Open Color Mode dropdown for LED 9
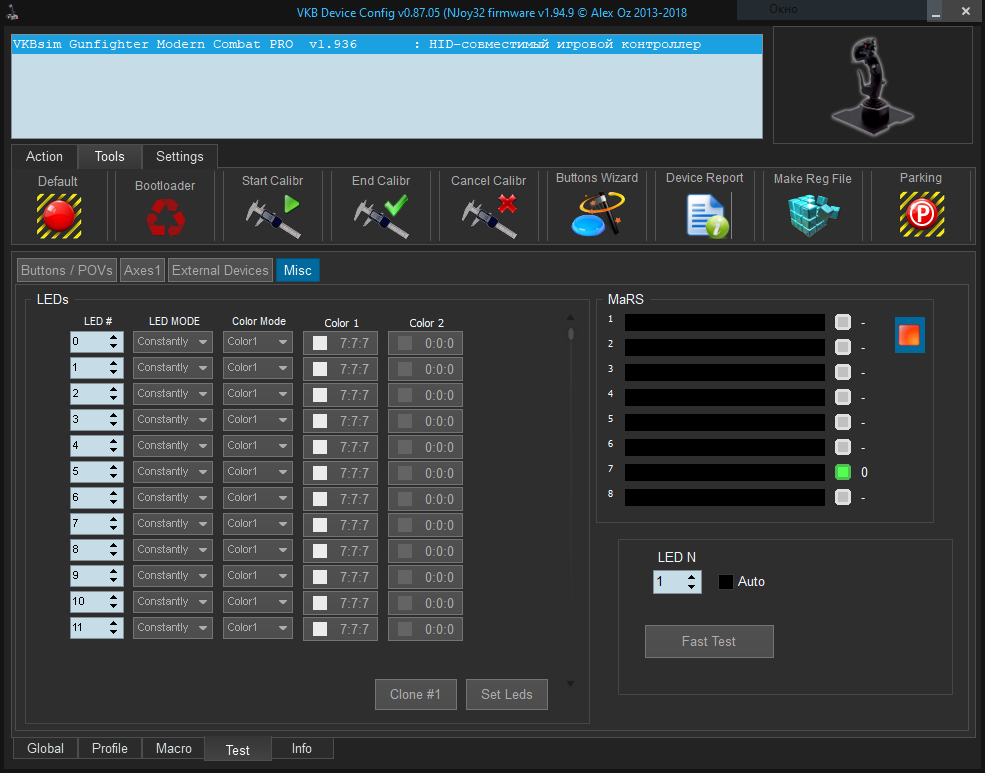The image size is (985, 773). [258, 576]
